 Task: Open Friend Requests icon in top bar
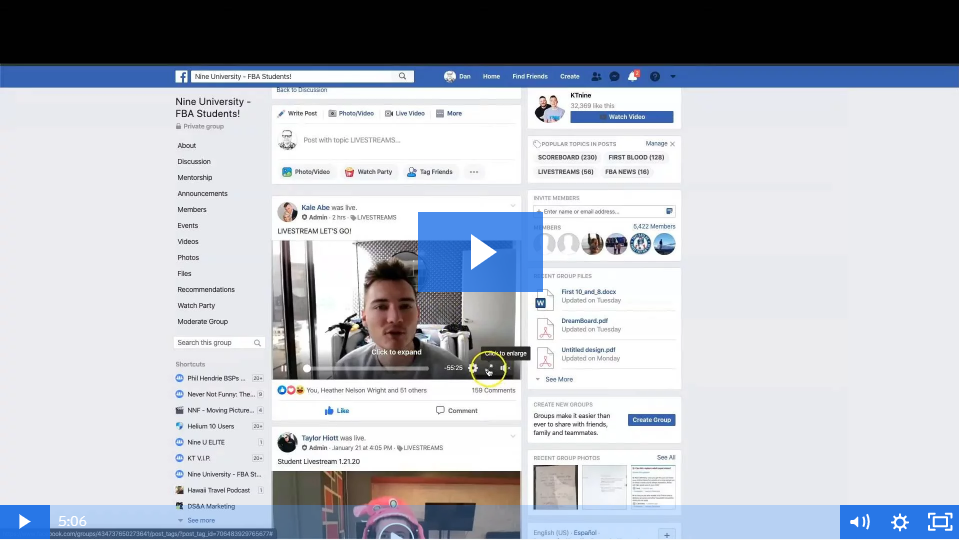596,76
